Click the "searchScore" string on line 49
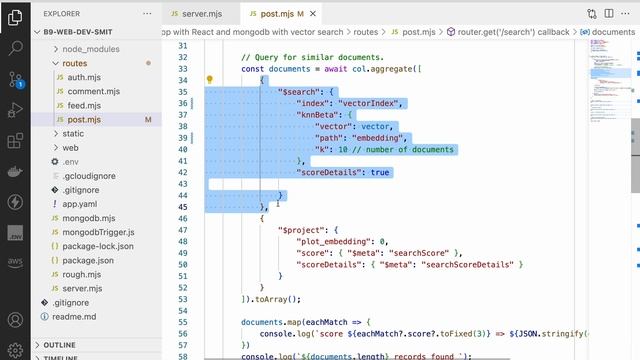Image resolution: width=640 pixels, height=360 pixels. [x=419, y=253]
